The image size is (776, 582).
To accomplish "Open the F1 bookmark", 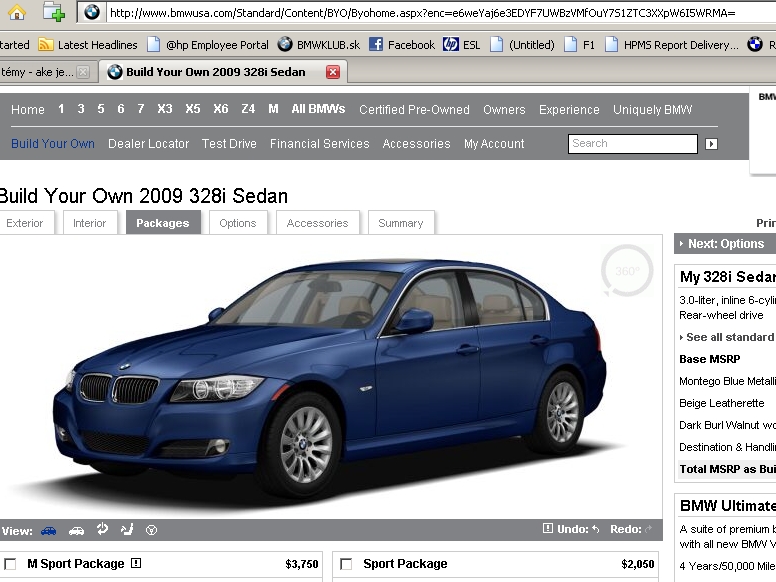I will [x=580, y=45].
